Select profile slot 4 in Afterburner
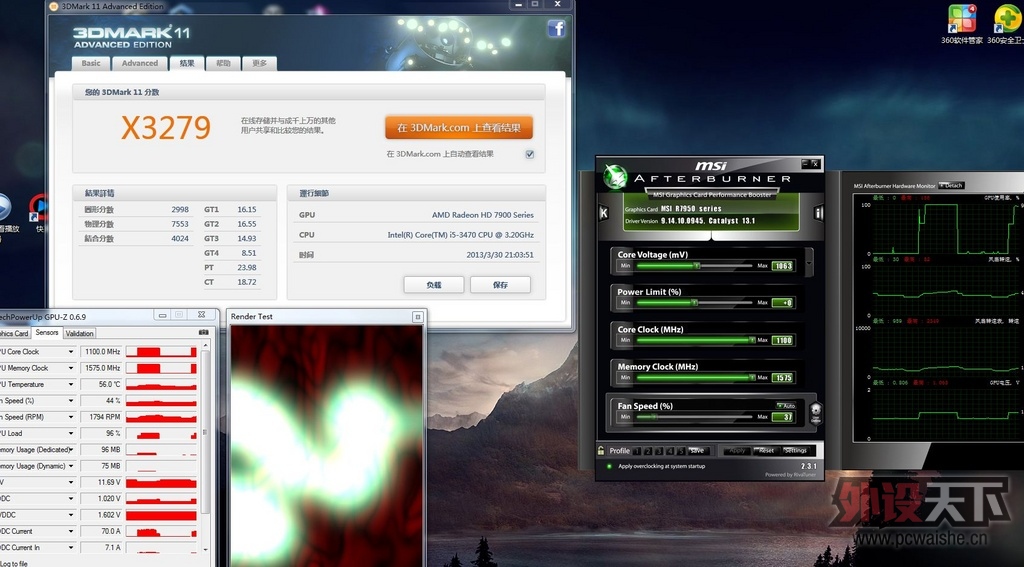This screenshot has height=567, width=1024. 670,451
